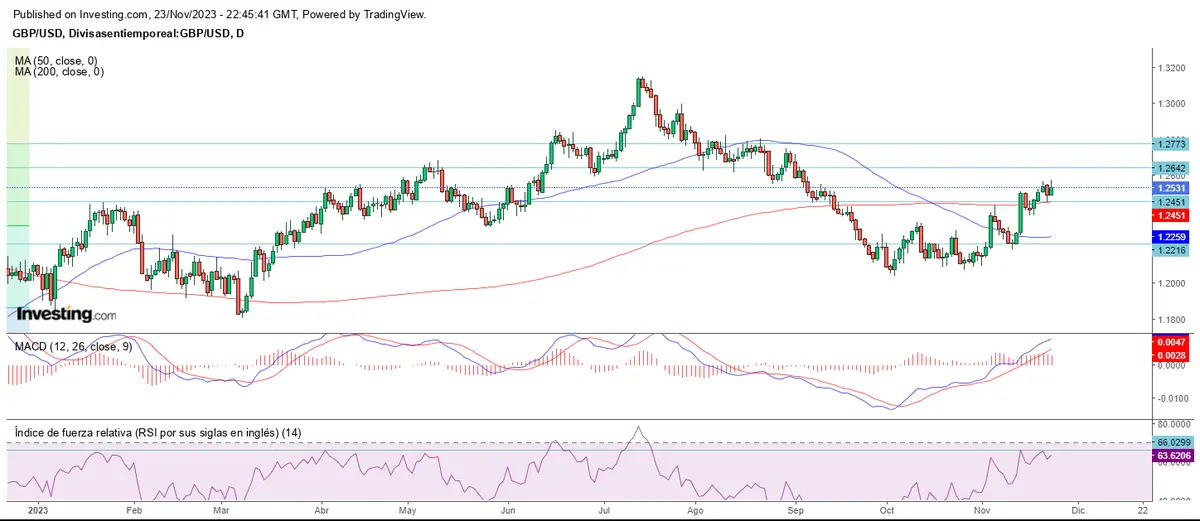Click the red MACD signal 0.0028 label

coord(1169,355)
